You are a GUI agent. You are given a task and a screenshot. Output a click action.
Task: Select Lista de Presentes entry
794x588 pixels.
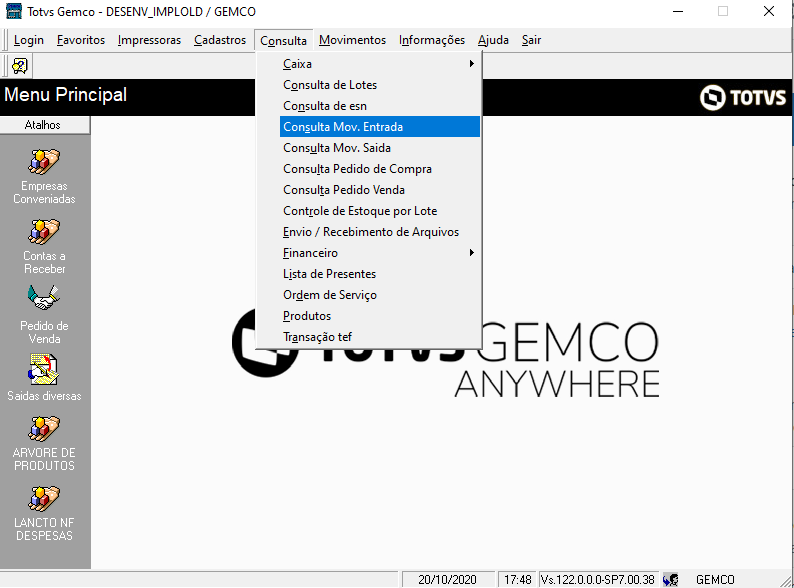tap(380, 274)
